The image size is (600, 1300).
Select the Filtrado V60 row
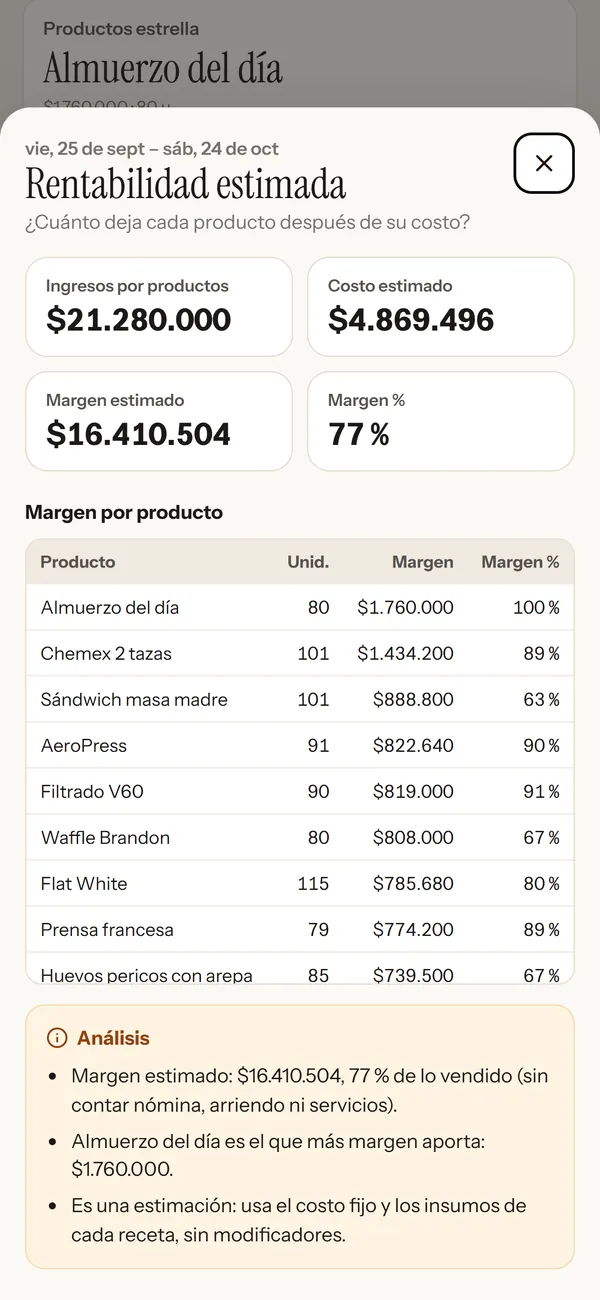pyautogui.click(x=300, y=792)
